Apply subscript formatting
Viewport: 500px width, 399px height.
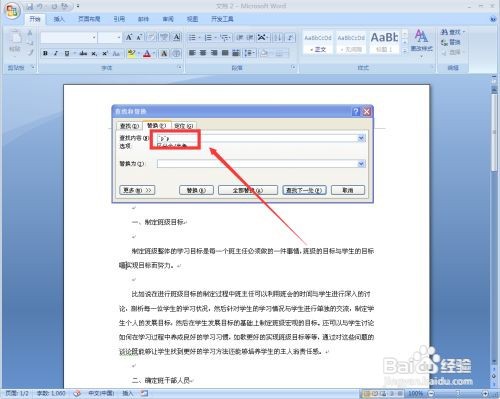(94, 53)
